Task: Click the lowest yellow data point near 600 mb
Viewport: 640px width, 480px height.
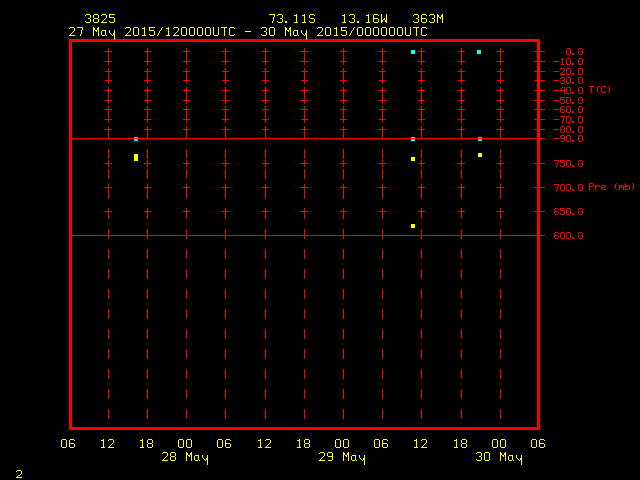Action: [x=413, y=226]
